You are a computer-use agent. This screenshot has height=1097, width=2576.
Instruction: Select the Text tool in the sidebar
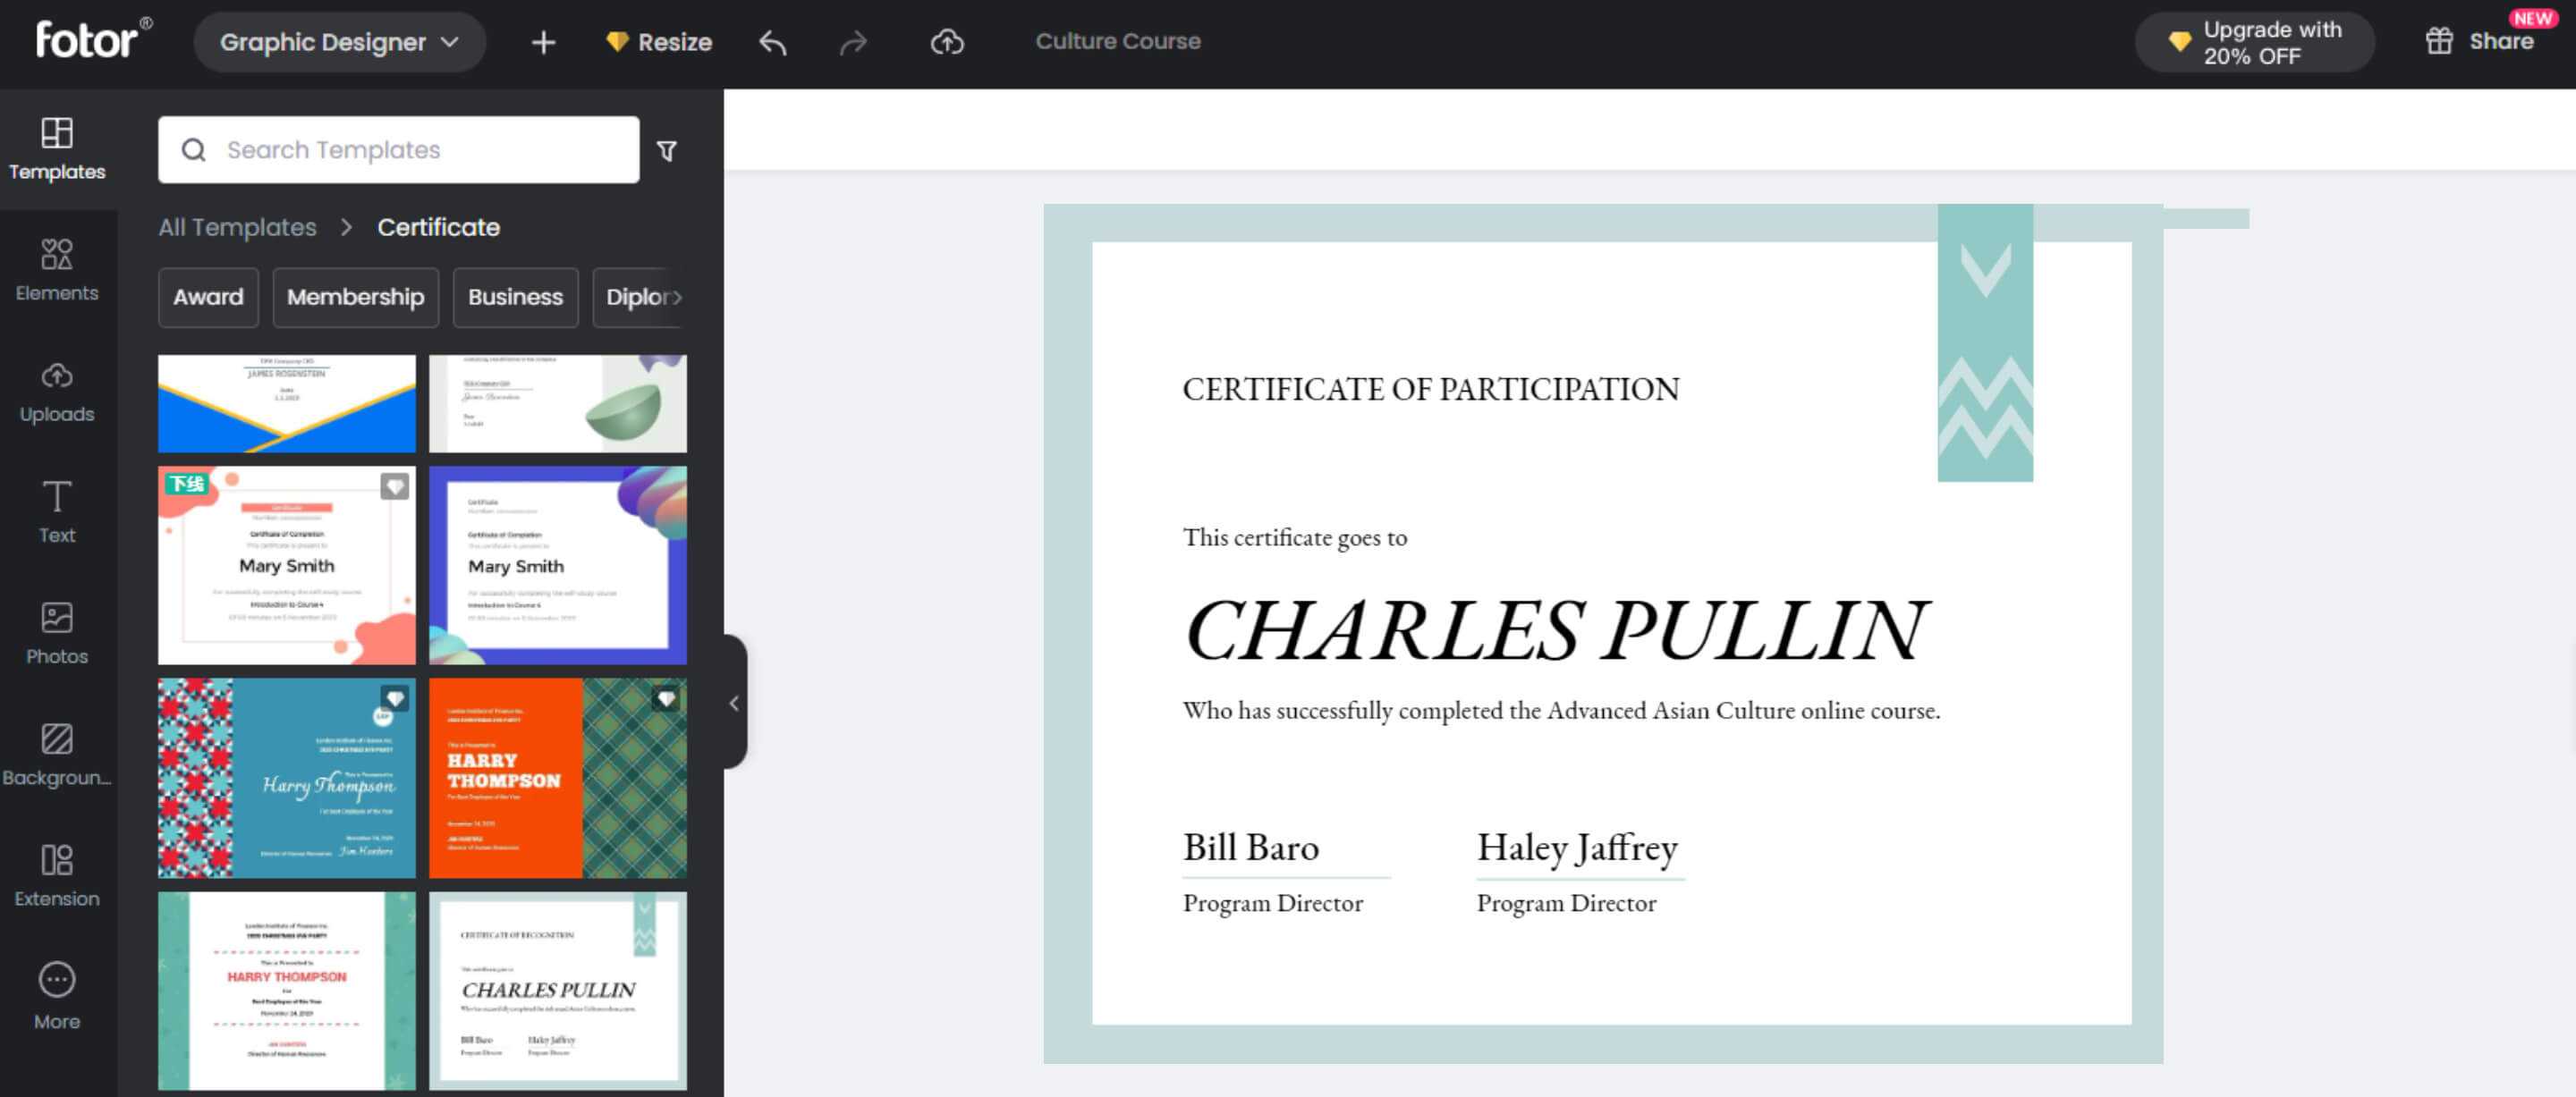(x=57, y=510)
